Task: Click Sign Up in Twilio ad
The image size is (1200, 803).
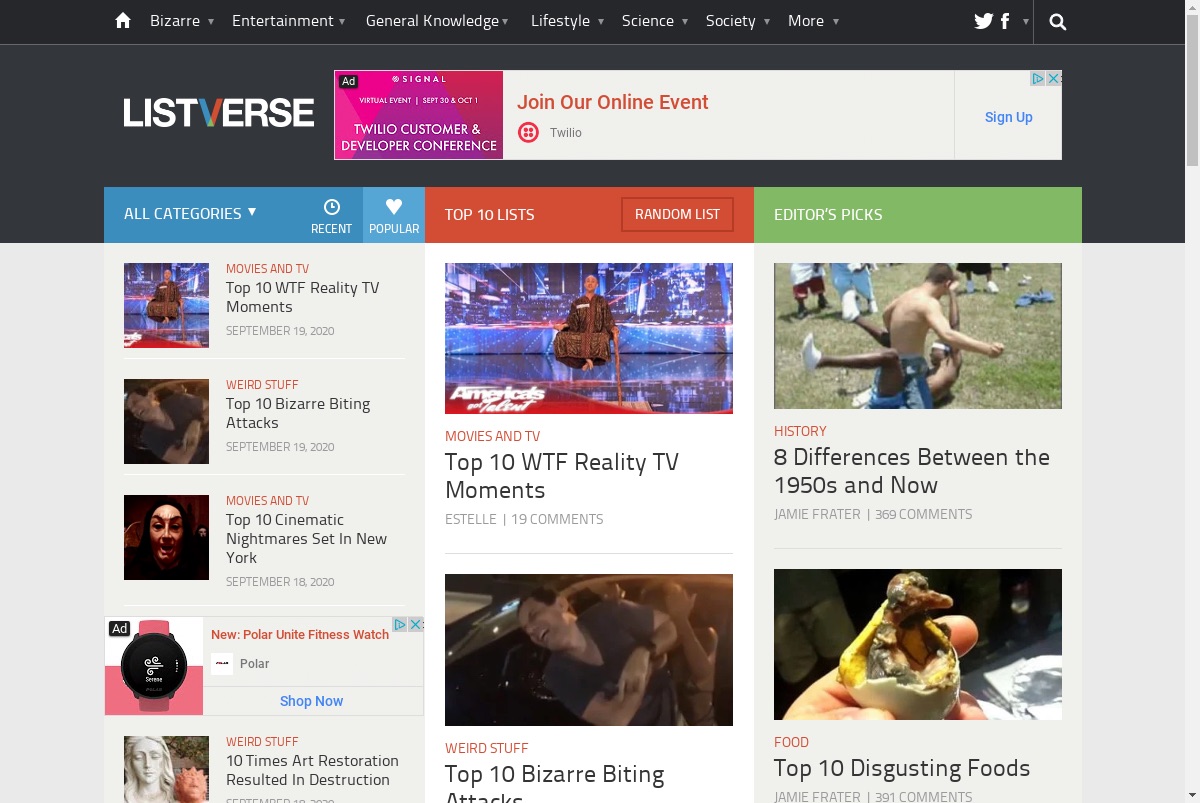Action: click(x=1008, y=117)
